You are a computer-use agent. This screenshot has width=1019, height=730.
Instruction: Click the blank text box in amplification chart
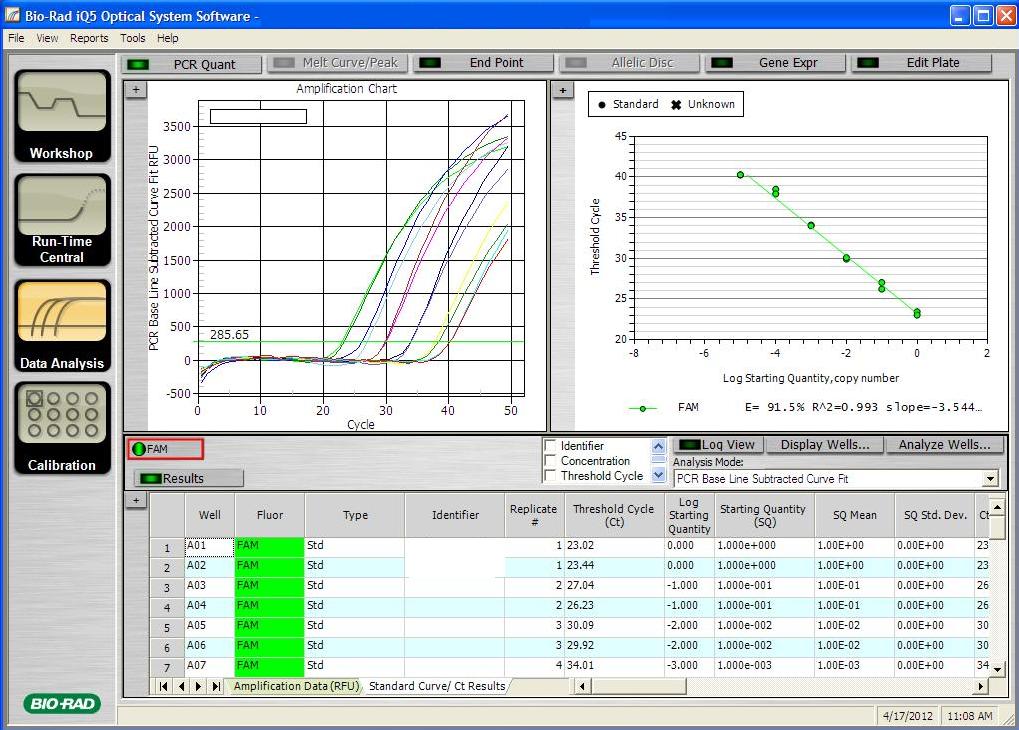coord(258,117)
